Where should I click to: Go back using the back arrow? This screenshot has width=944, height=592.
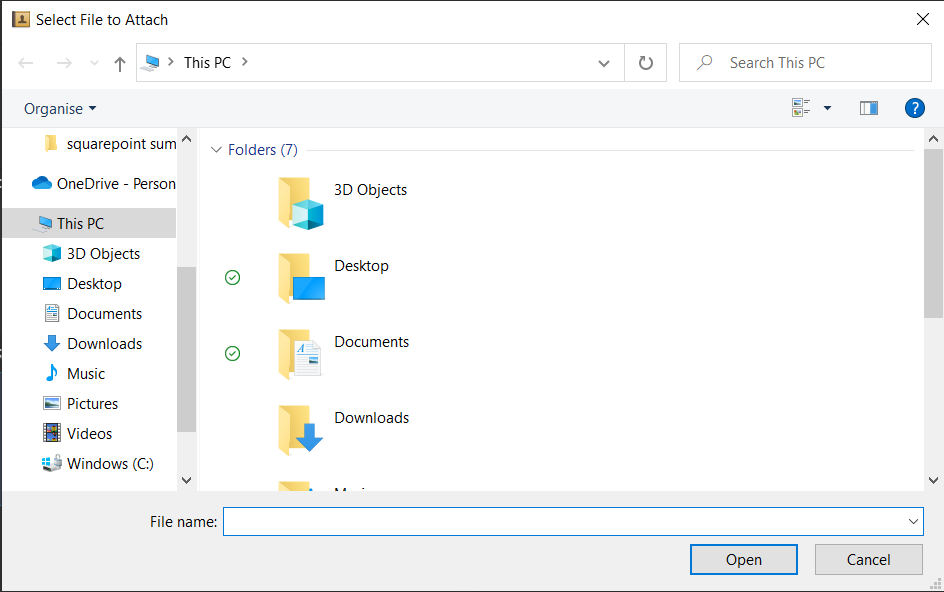(25, 63)
